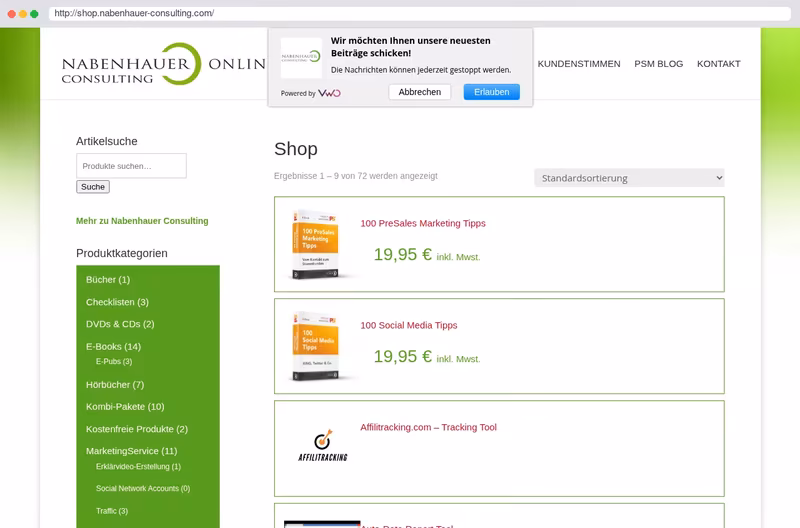Screen dimensions: 800x528
Task: Follow the Mehr zu Nabenhauer Consulting link
Action: (x=142, y=221)
